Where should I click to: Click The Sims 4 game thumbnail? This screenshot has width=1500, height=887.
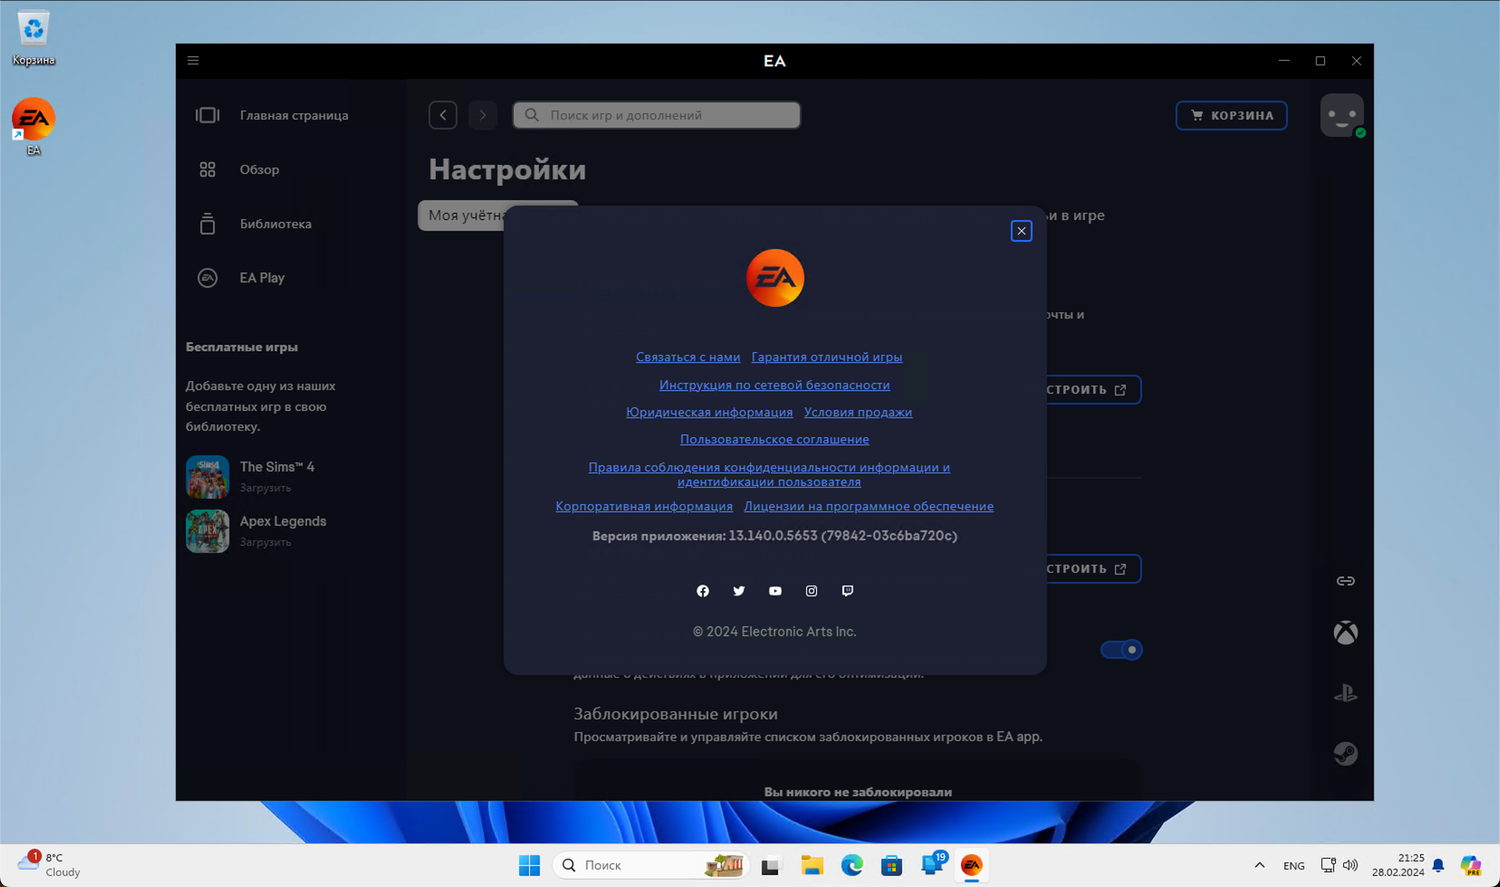207,477
